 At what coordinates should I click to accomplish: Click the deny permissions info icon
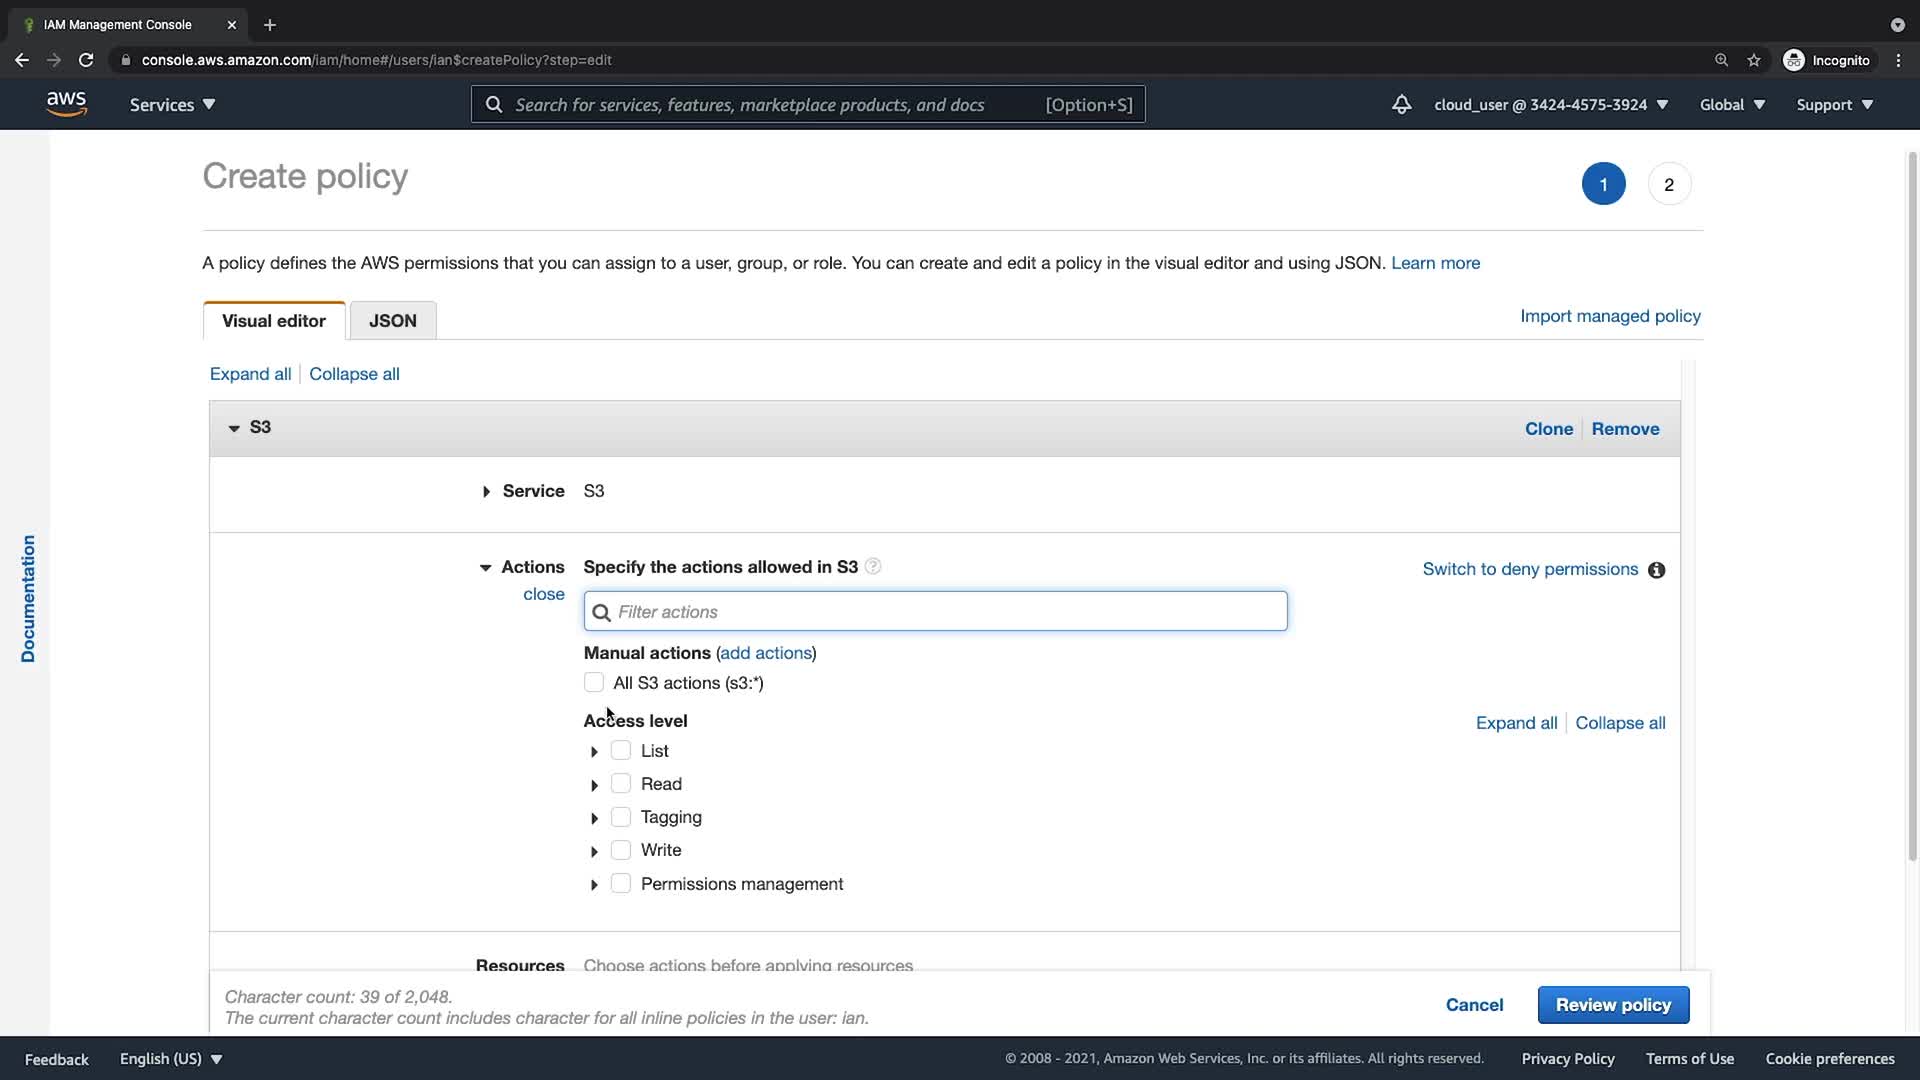click(x=1656, y=570)
